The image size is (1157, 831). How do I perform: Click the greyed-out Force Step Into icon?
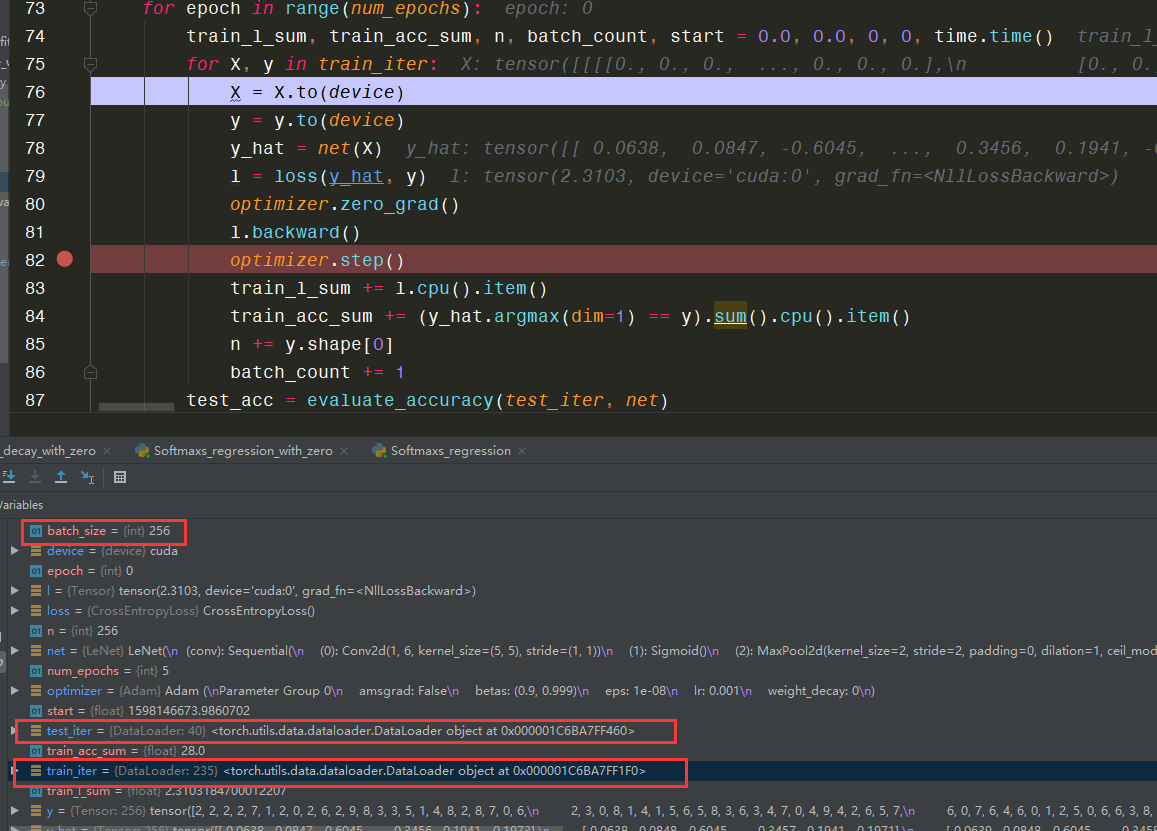pos(35,477)
